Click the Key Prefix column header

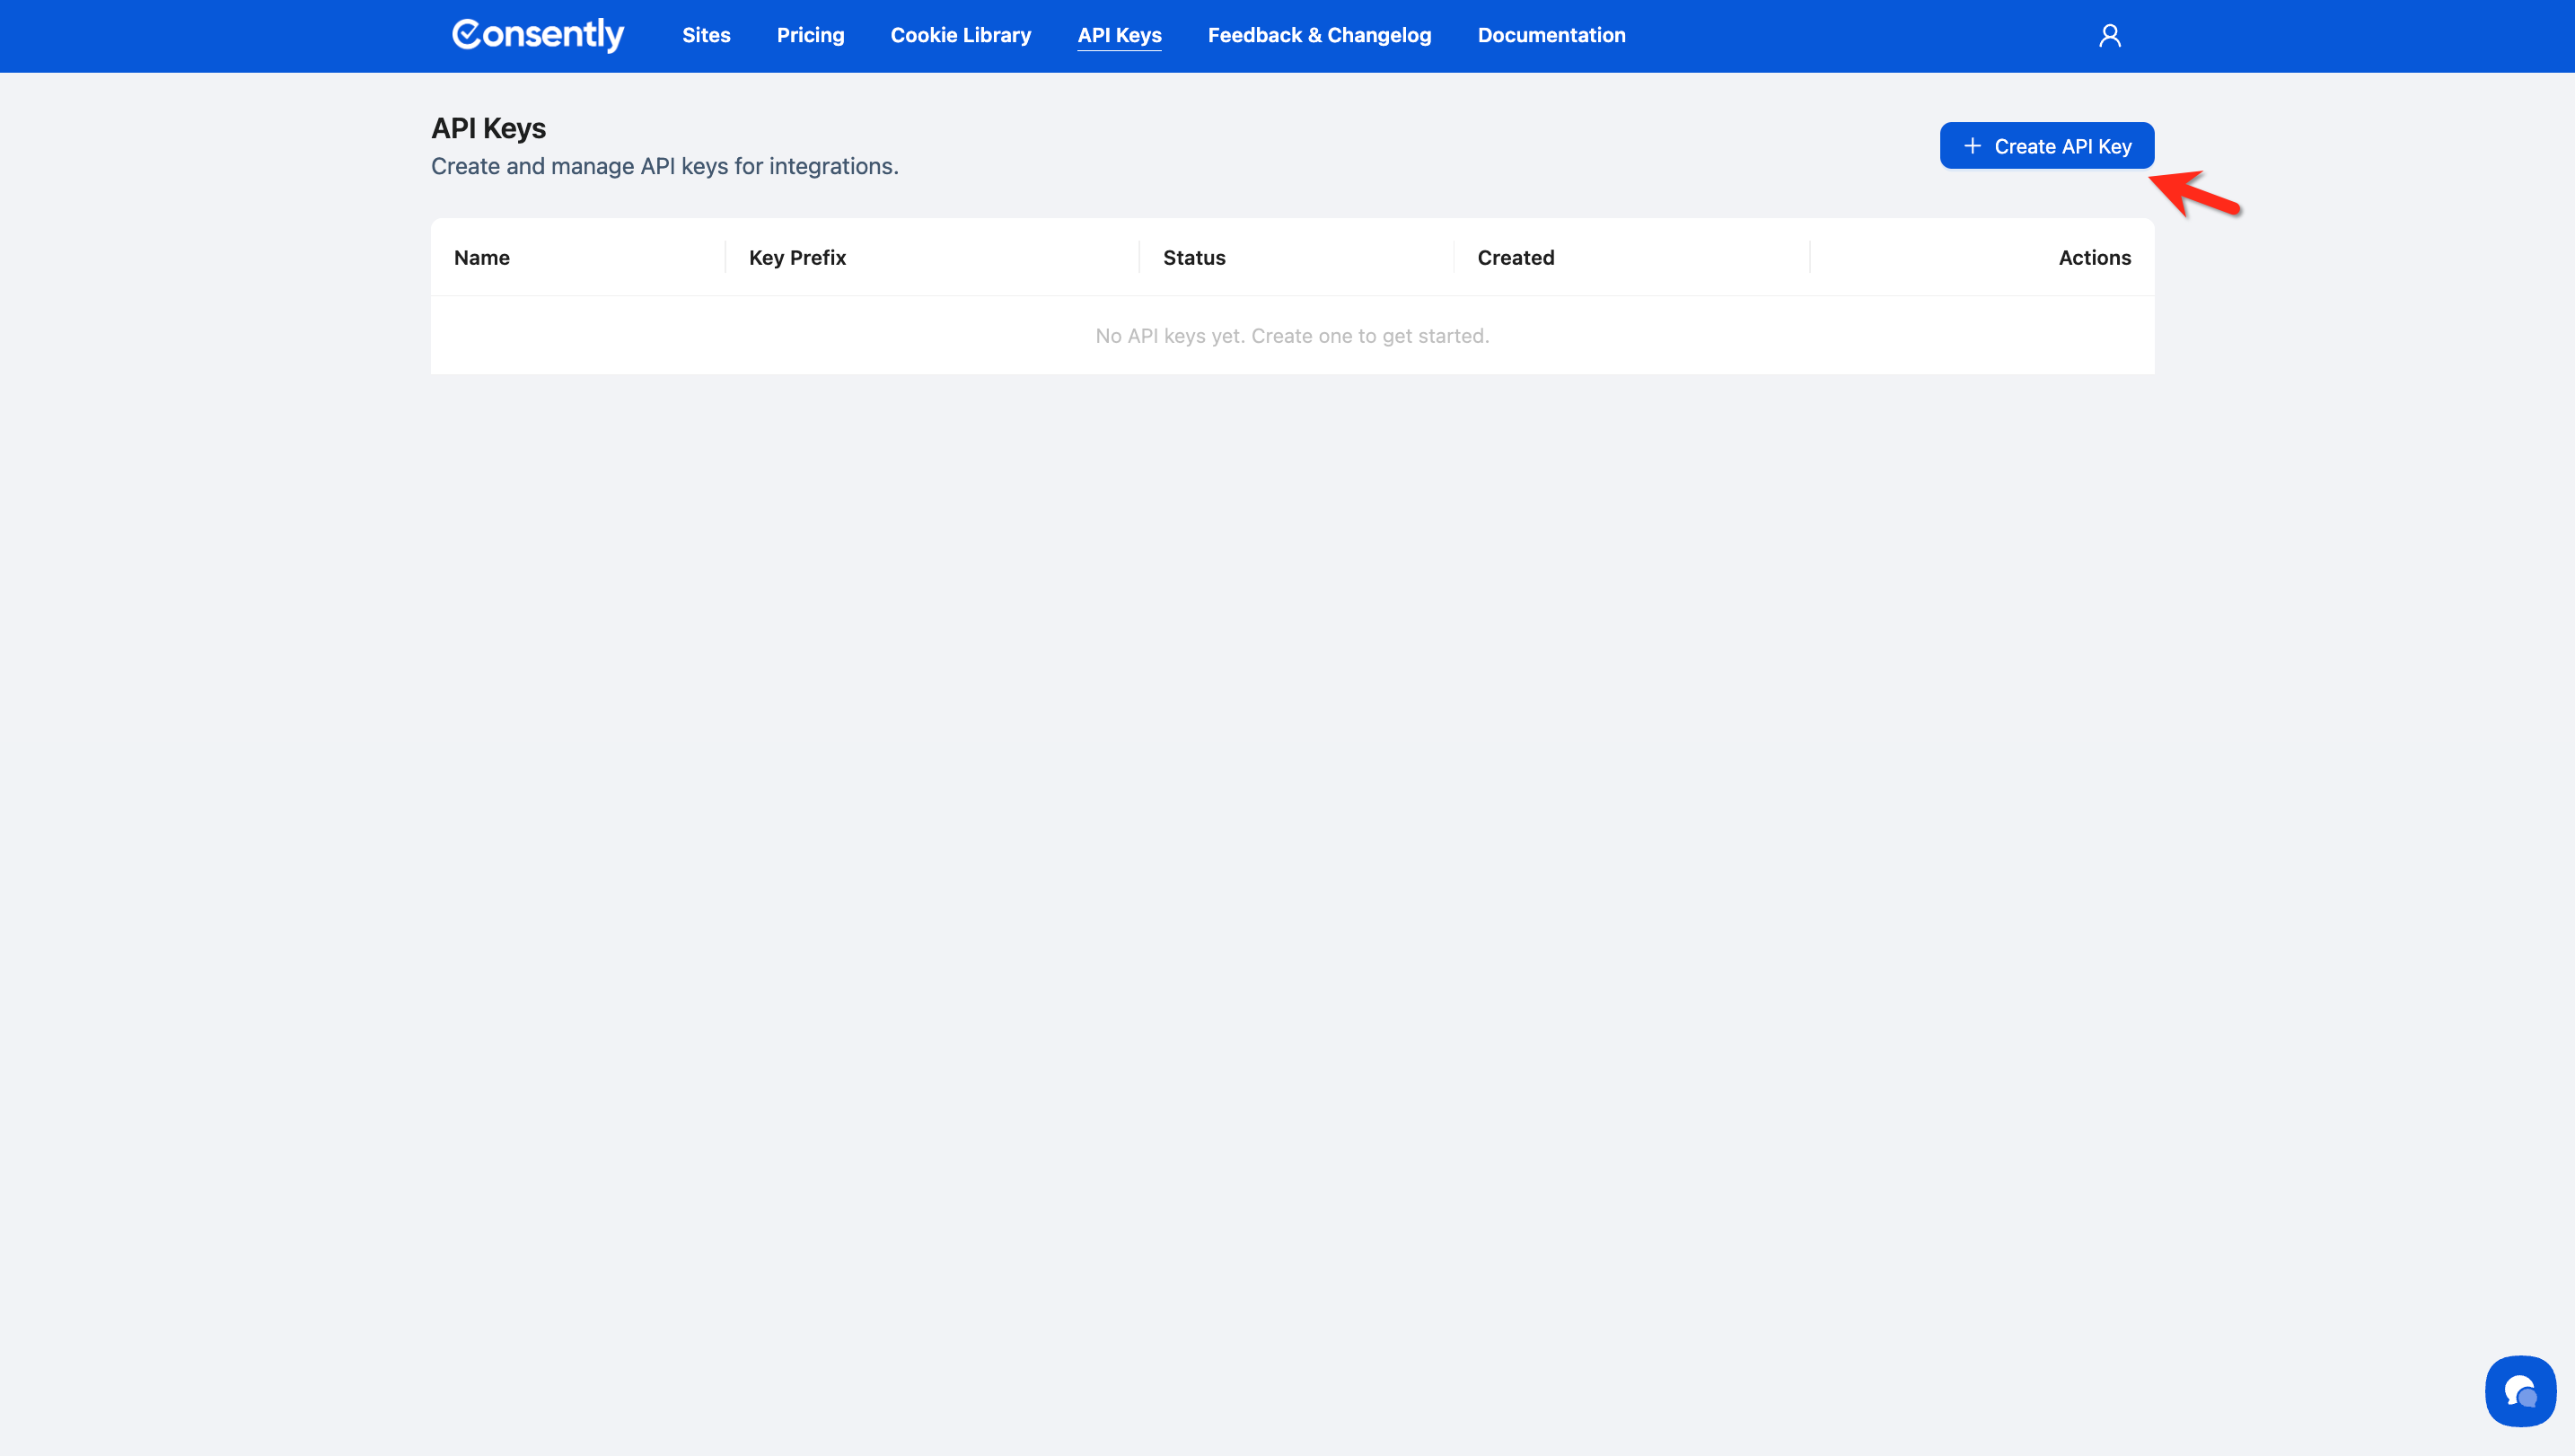[x=797, y=258]
